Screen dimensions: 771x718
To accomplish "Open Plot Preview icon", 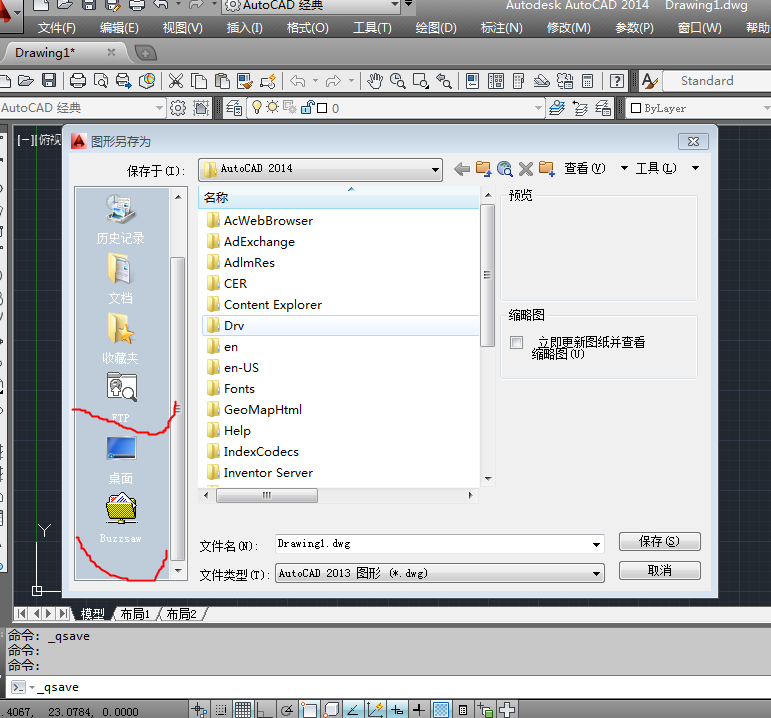I will (x=101, y=81).
